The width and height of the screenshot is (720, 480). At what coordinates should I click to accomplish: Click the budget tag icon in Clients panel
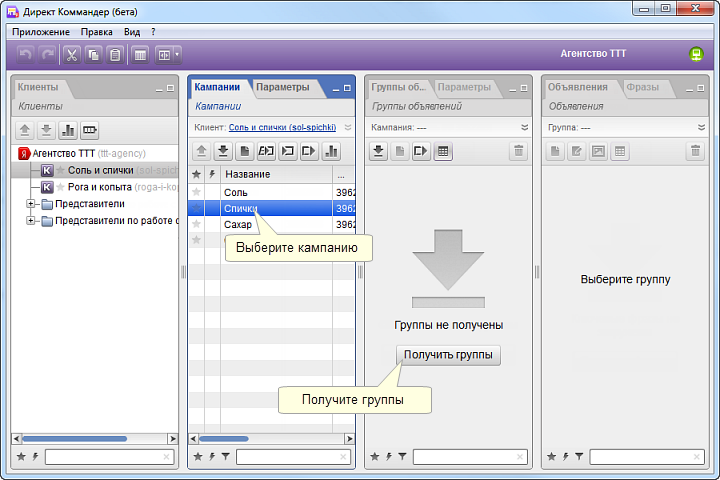[x=90, y=130]
